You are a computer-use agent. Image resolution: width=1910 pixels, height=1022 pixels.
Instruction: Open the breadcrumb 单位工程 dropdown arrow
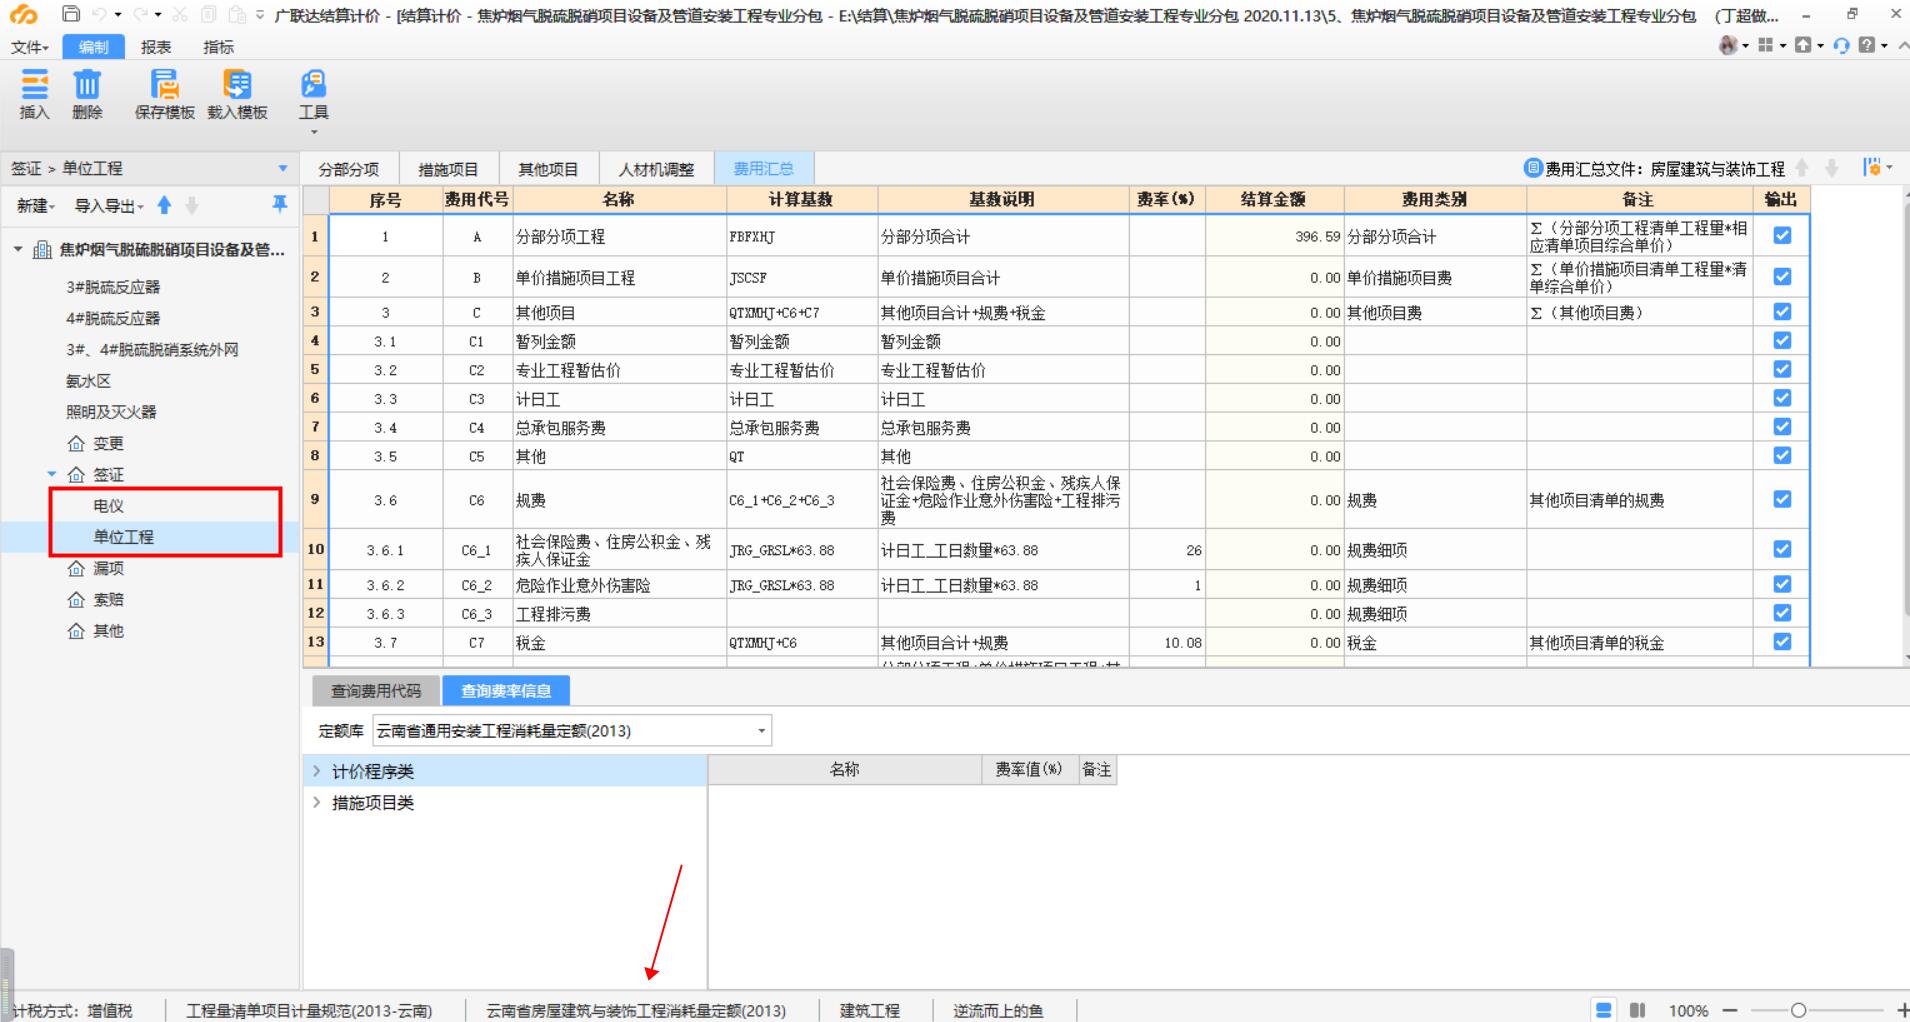tap(283, 168)
